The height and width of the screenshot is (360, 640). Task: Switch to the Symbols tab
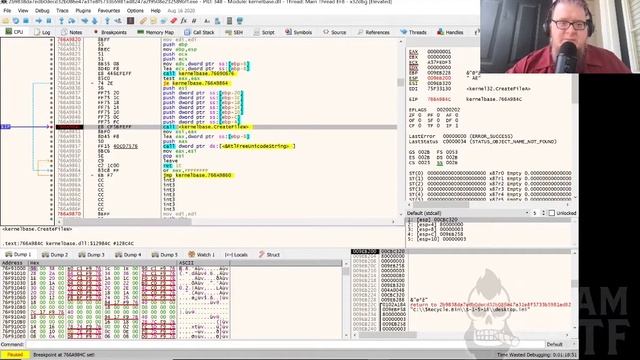(x=298, y=32)
